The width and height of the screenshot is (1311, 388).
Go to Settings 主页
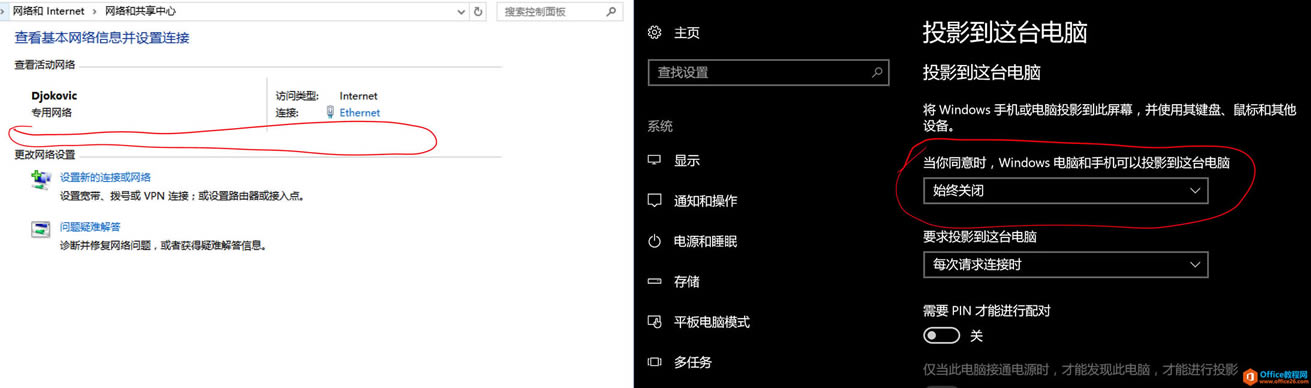[687, 33]
